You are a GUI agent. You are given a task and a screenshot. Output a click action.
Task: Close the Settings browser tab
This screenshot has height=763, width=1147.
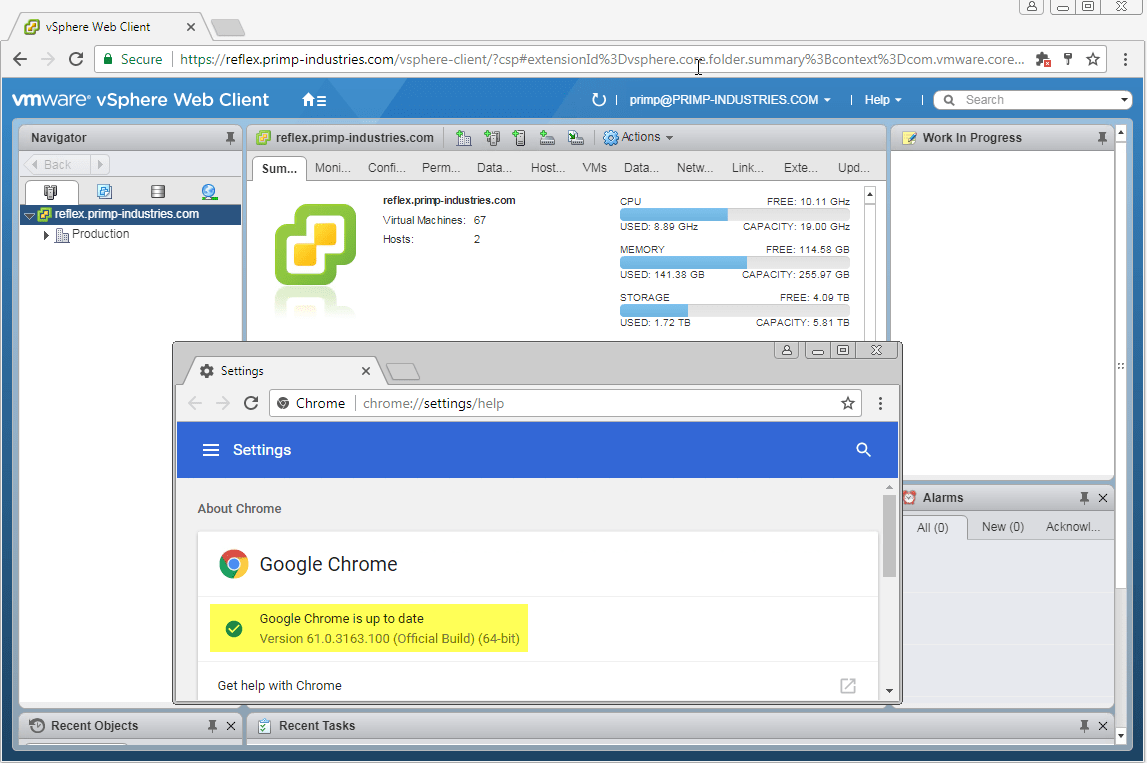tap(366, 371)
